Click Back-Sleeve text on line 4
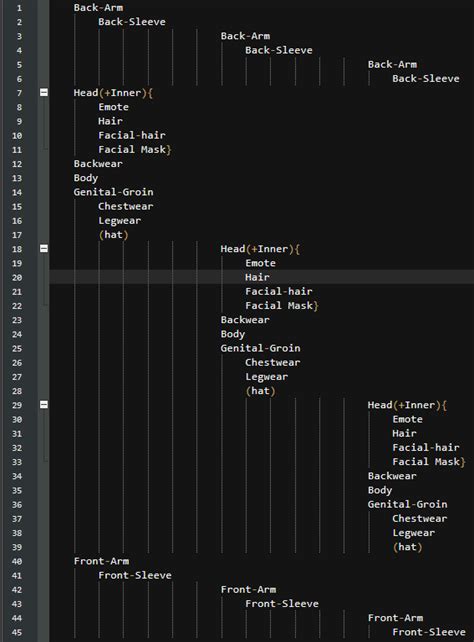 point(279,50)
